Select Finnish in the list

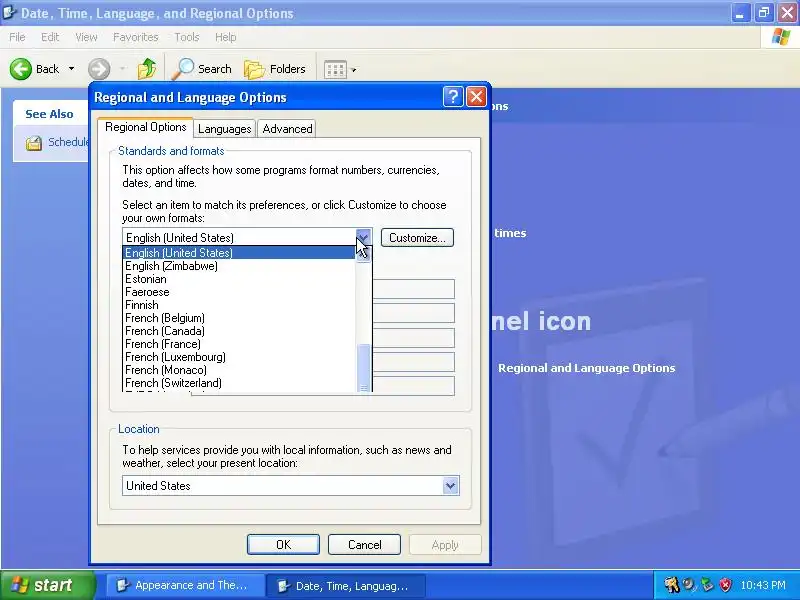click(239, 305)
